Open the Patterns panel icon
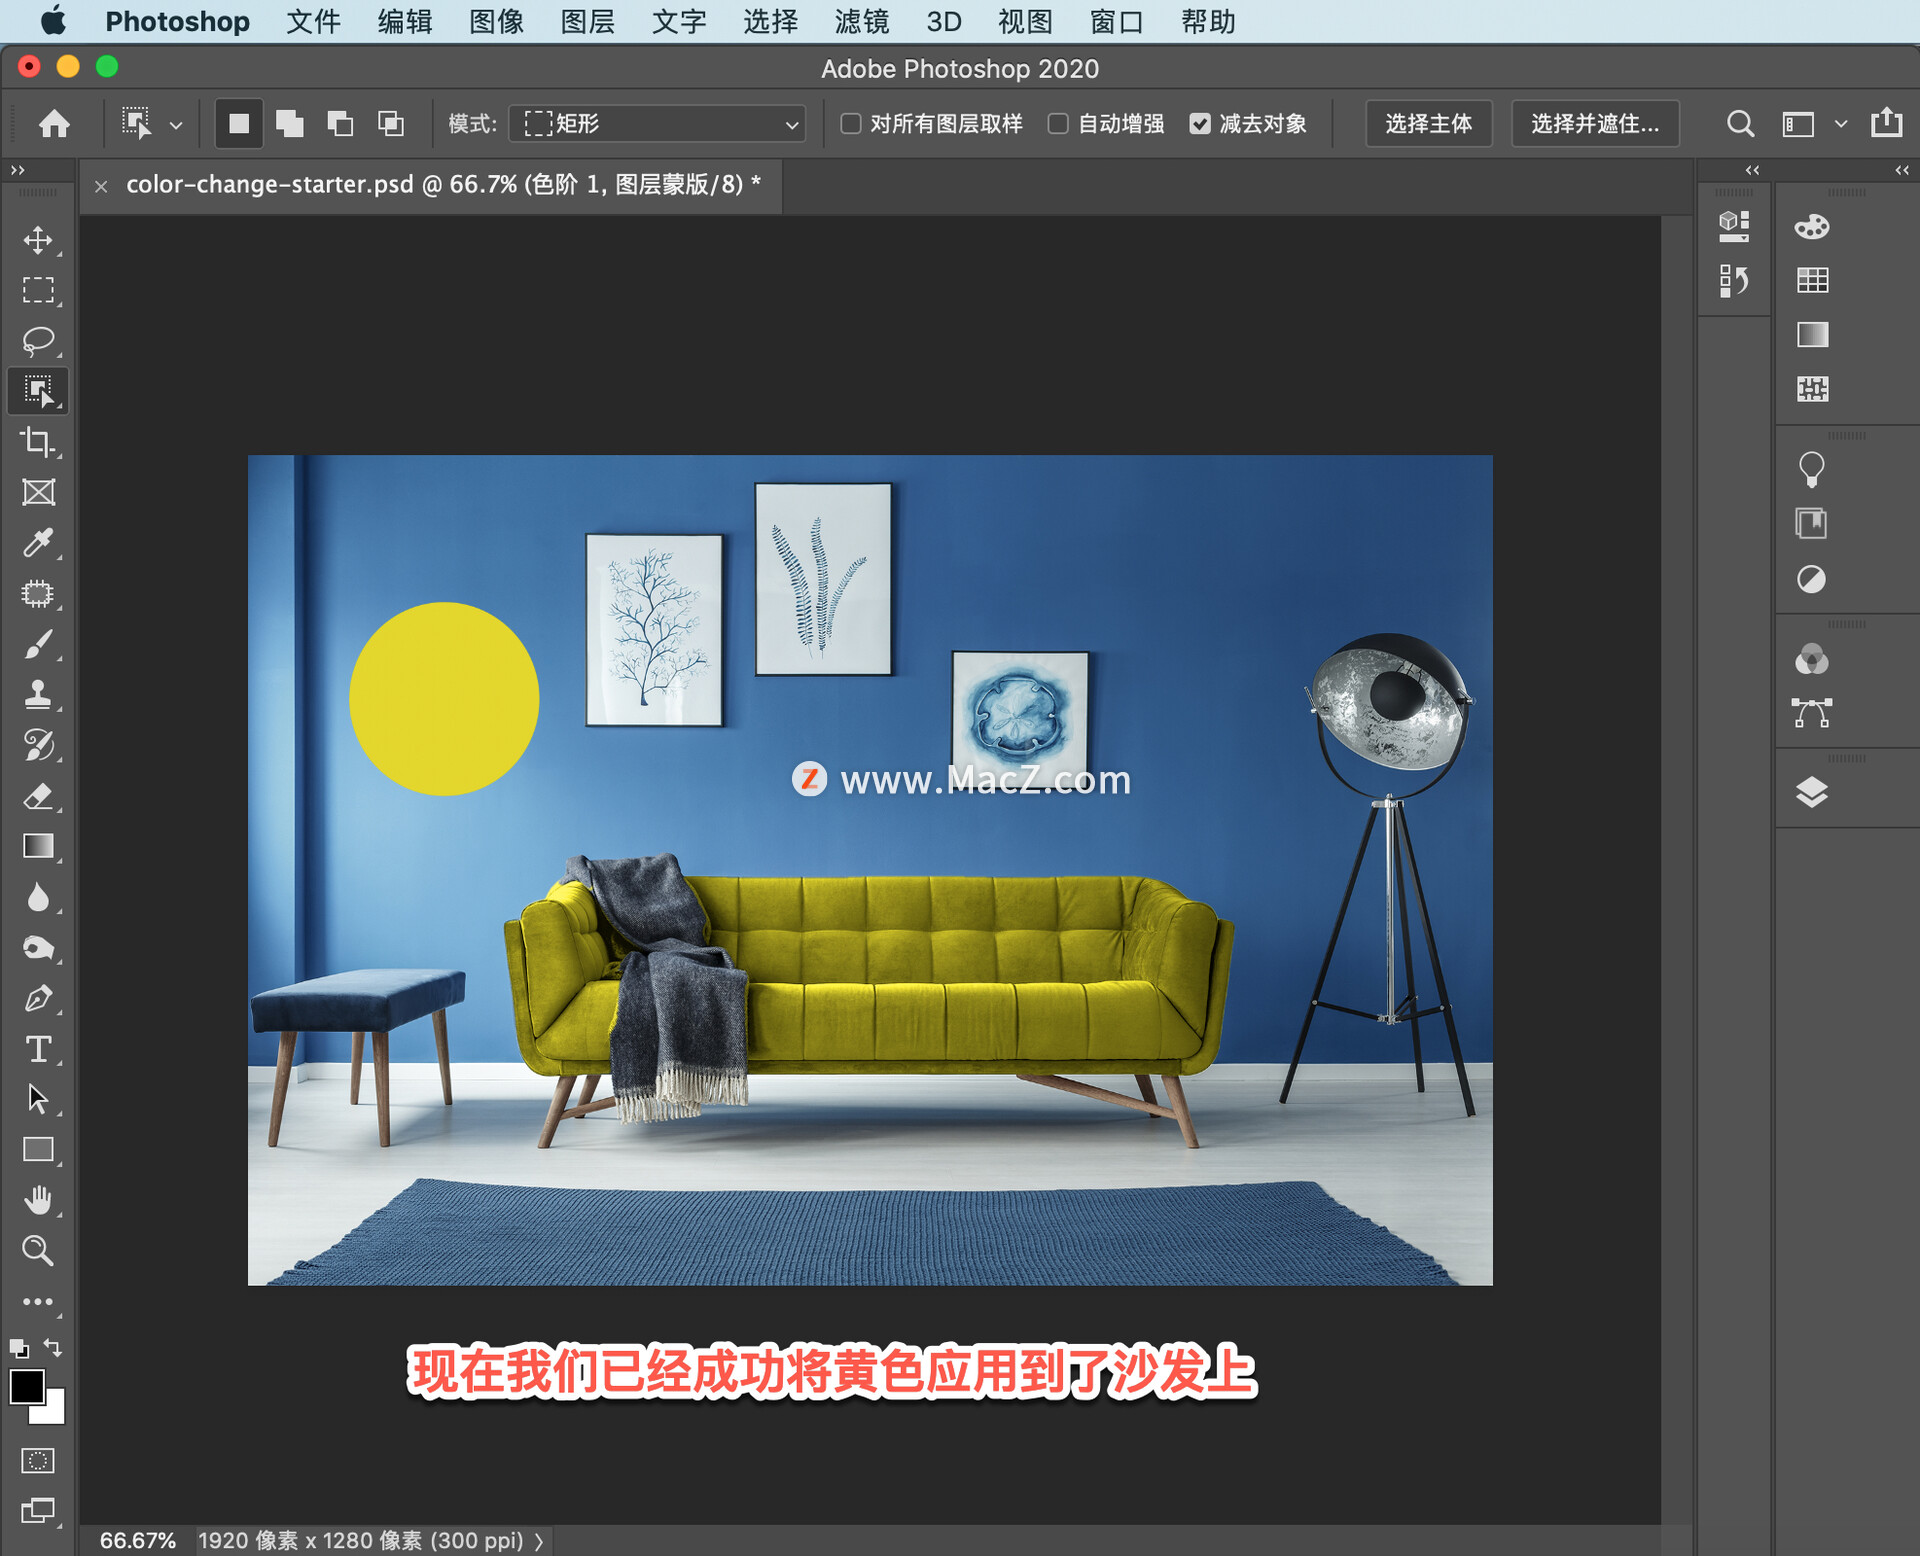 pyautogui.click(x=1811, y=389)
